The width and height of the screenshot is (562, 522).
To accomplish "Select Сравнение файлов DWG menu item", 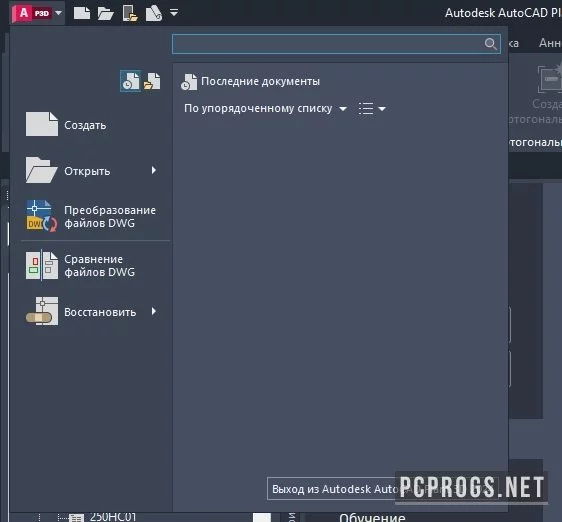I will (x=91, y=266).
